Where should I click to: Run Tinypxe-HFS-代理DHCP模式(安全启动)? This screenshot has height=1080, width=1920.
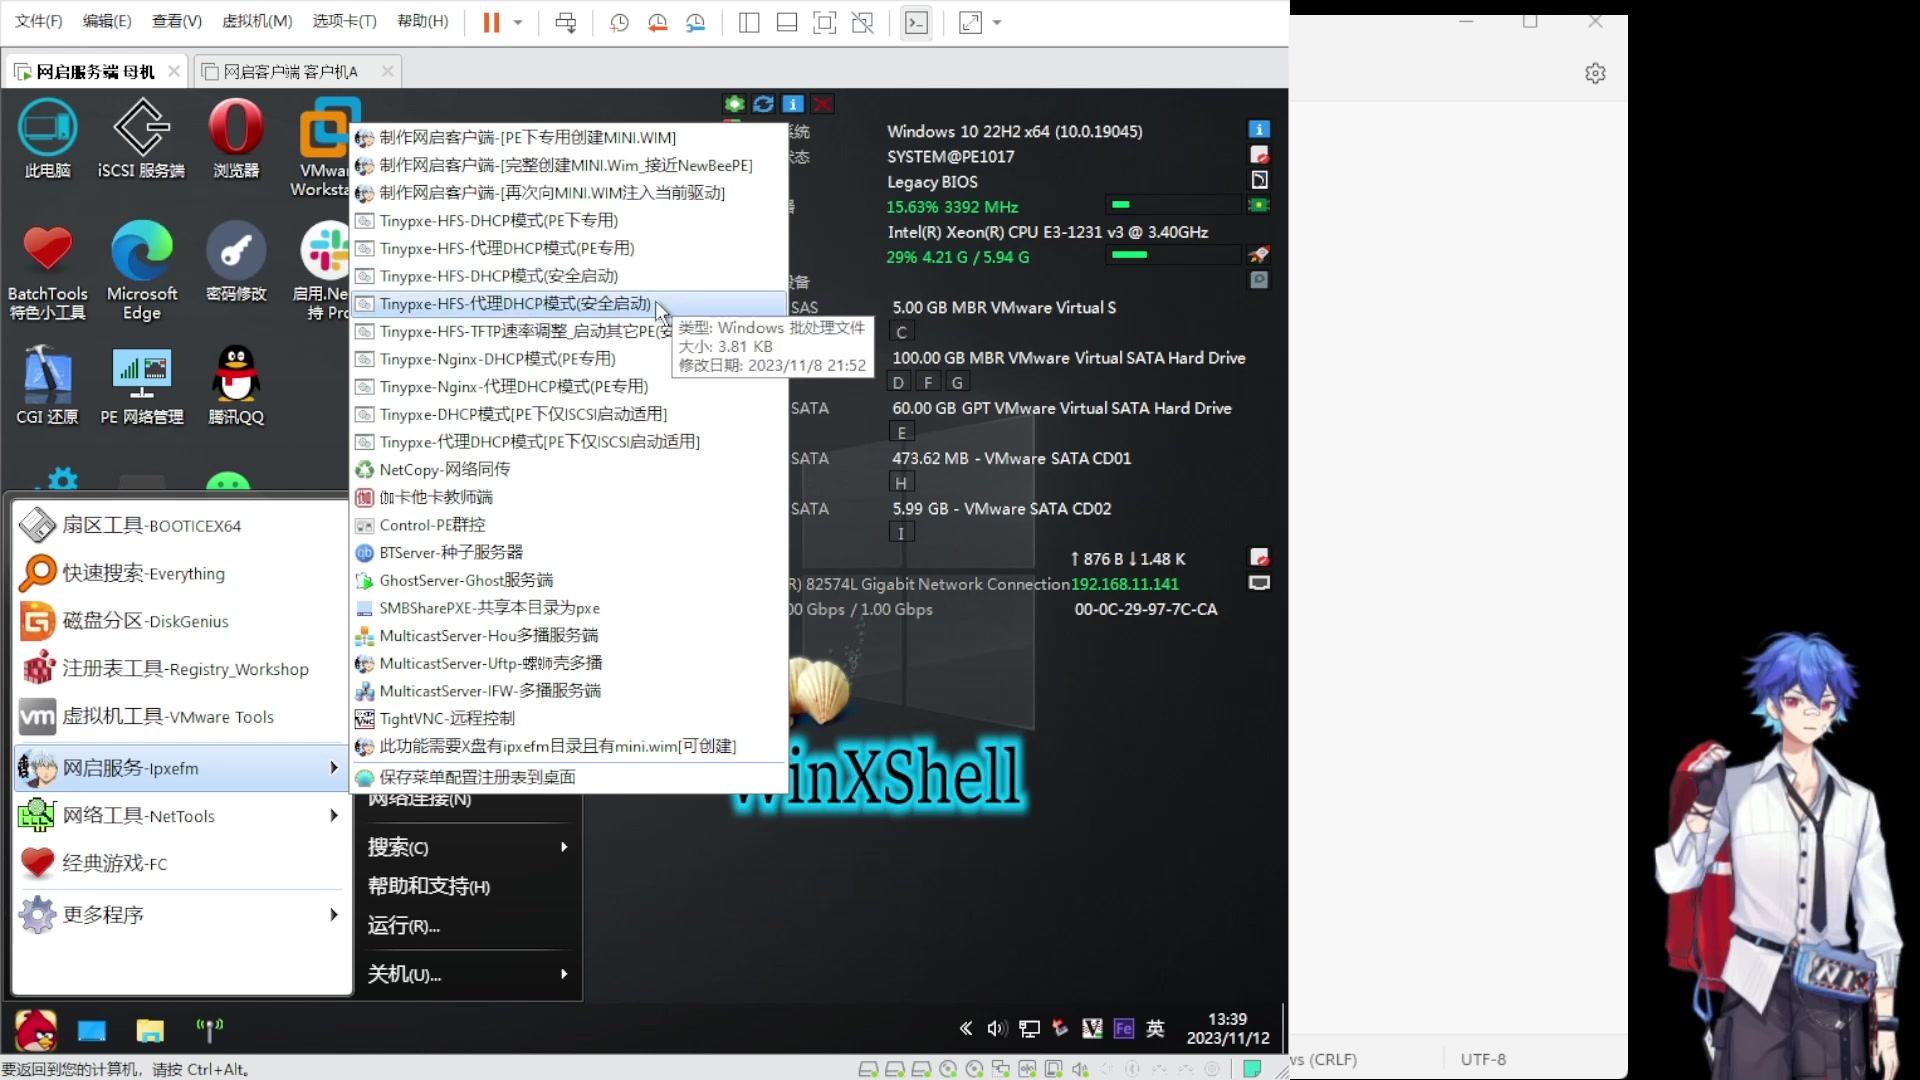click(x=569, y=304)
